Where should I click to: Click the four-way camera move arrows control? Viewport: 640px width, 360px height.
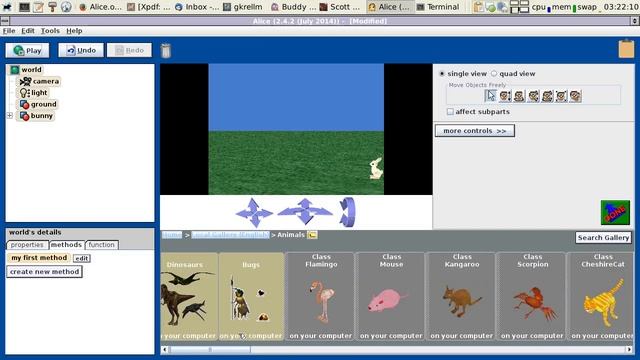254,213
